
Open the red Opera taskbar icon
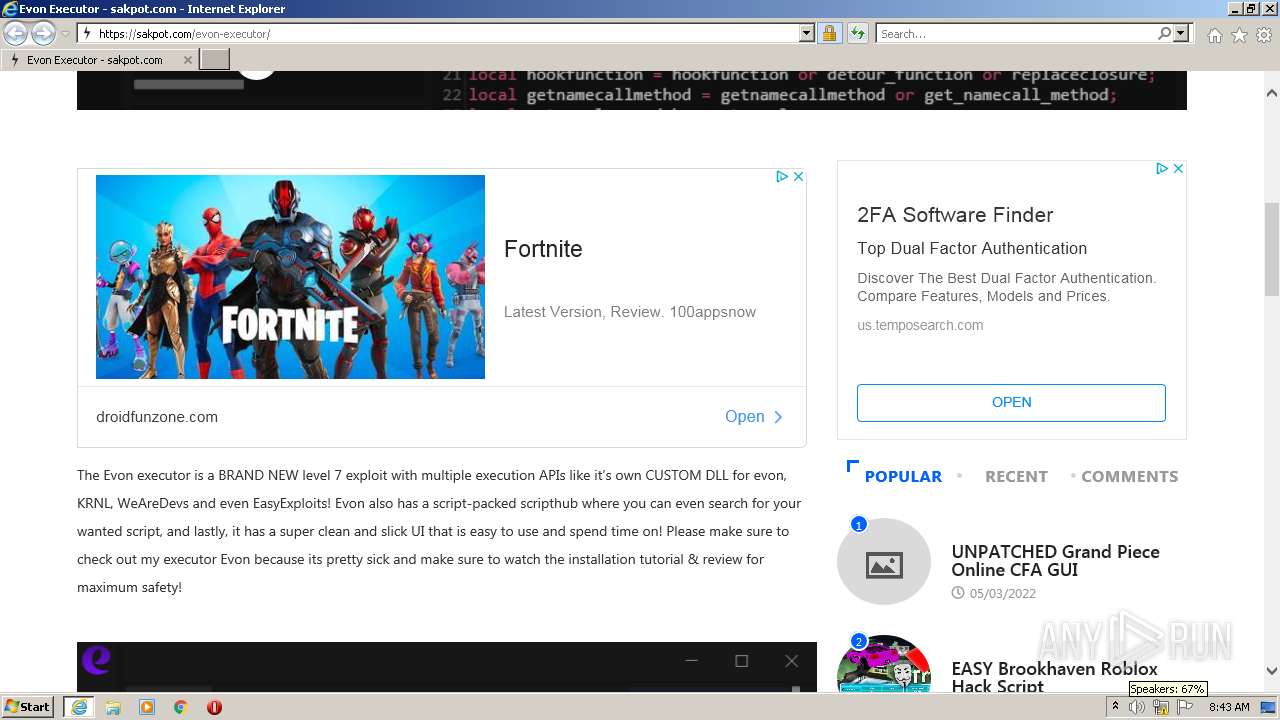tap(214, 707)
